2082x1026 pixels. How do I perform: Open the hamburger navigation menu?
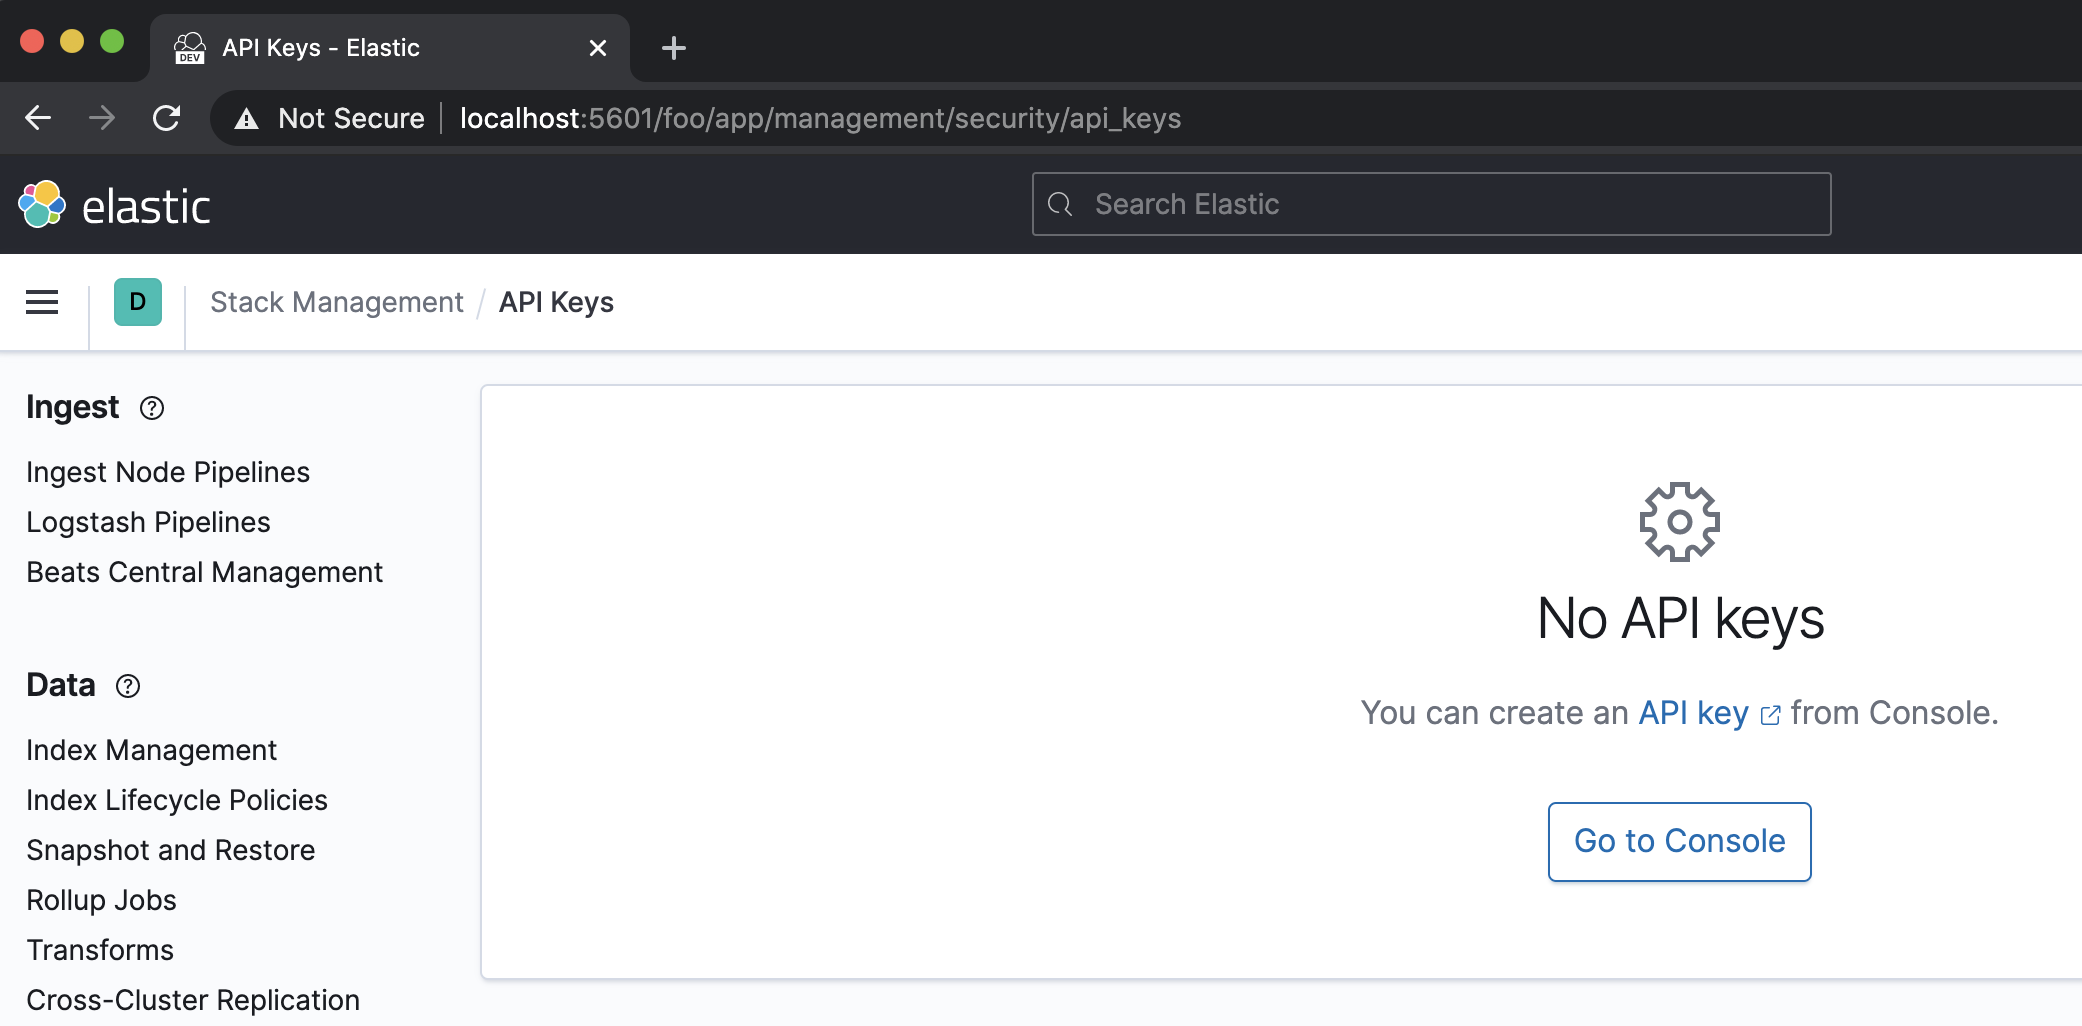(x=42, y=302)
